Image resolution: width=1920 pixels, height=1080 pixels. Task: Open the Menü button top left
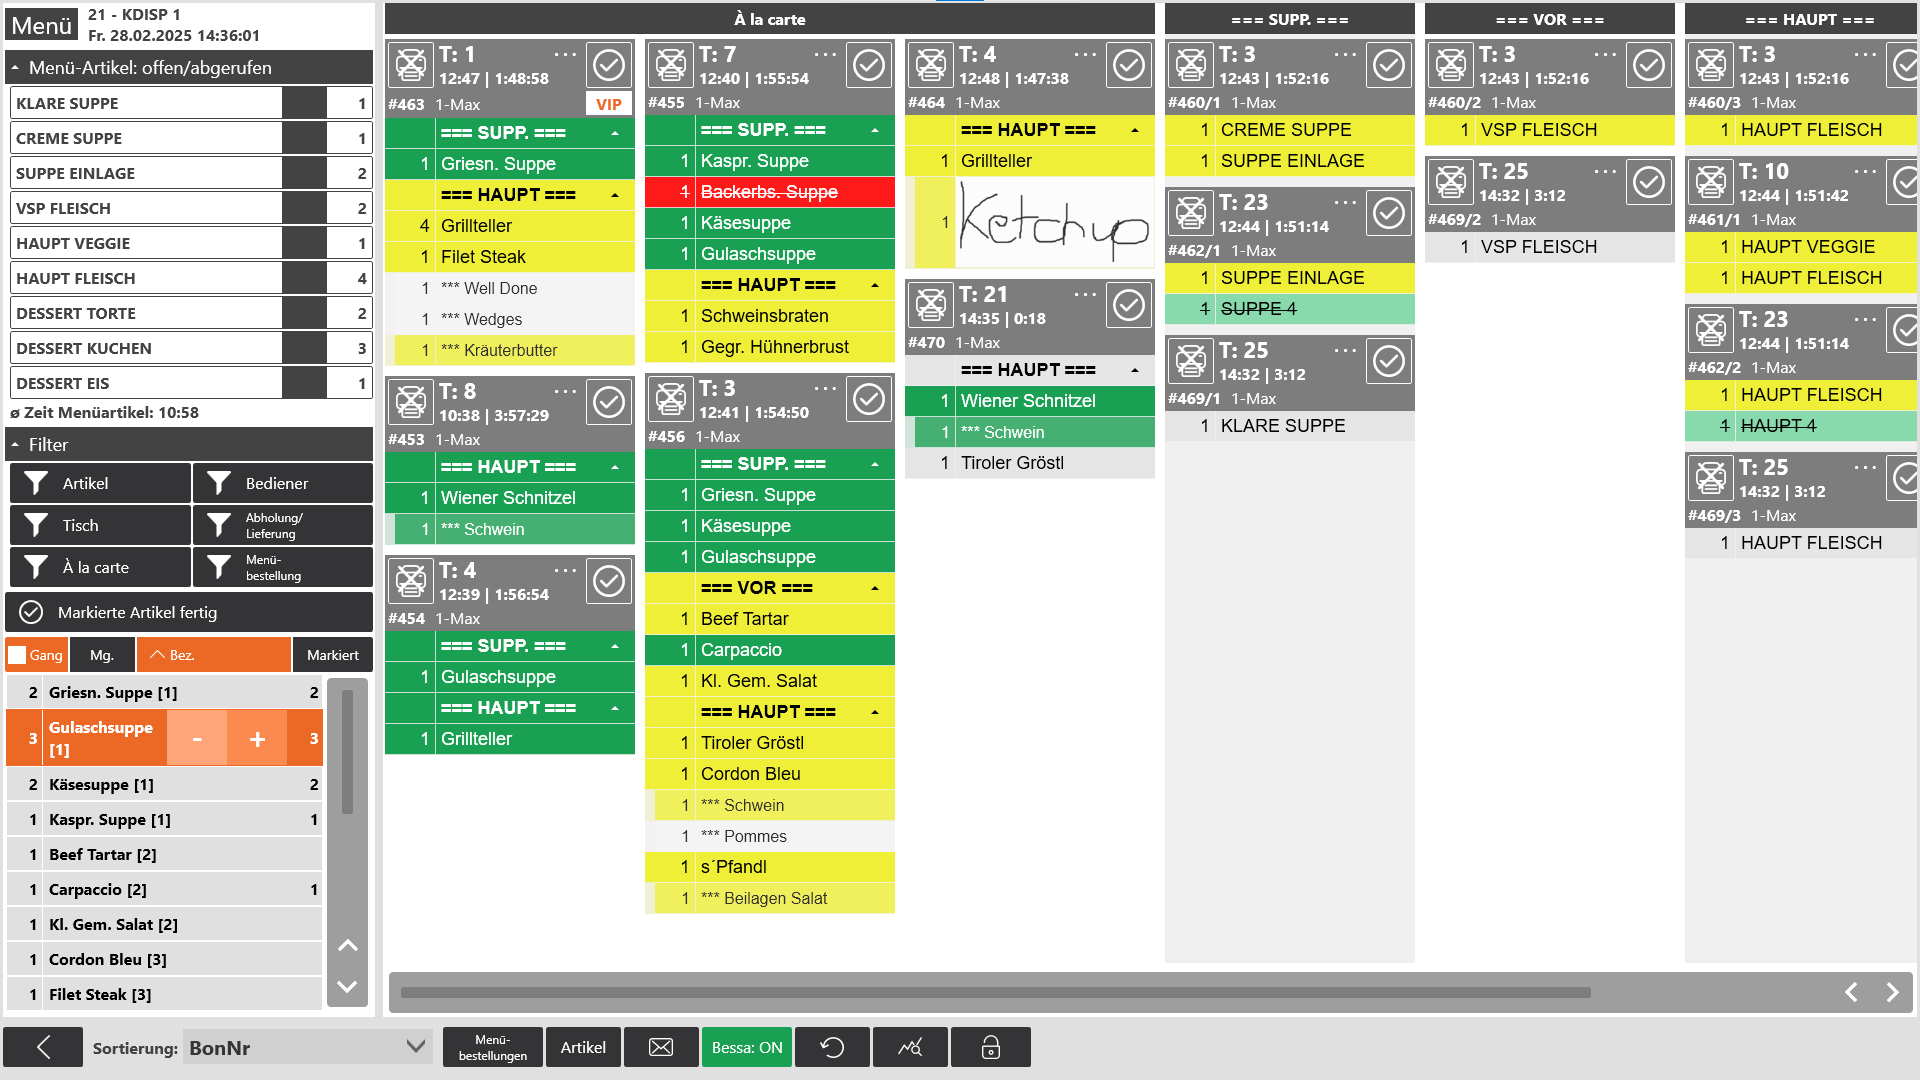pyautogui.click(x=41, y=24)
